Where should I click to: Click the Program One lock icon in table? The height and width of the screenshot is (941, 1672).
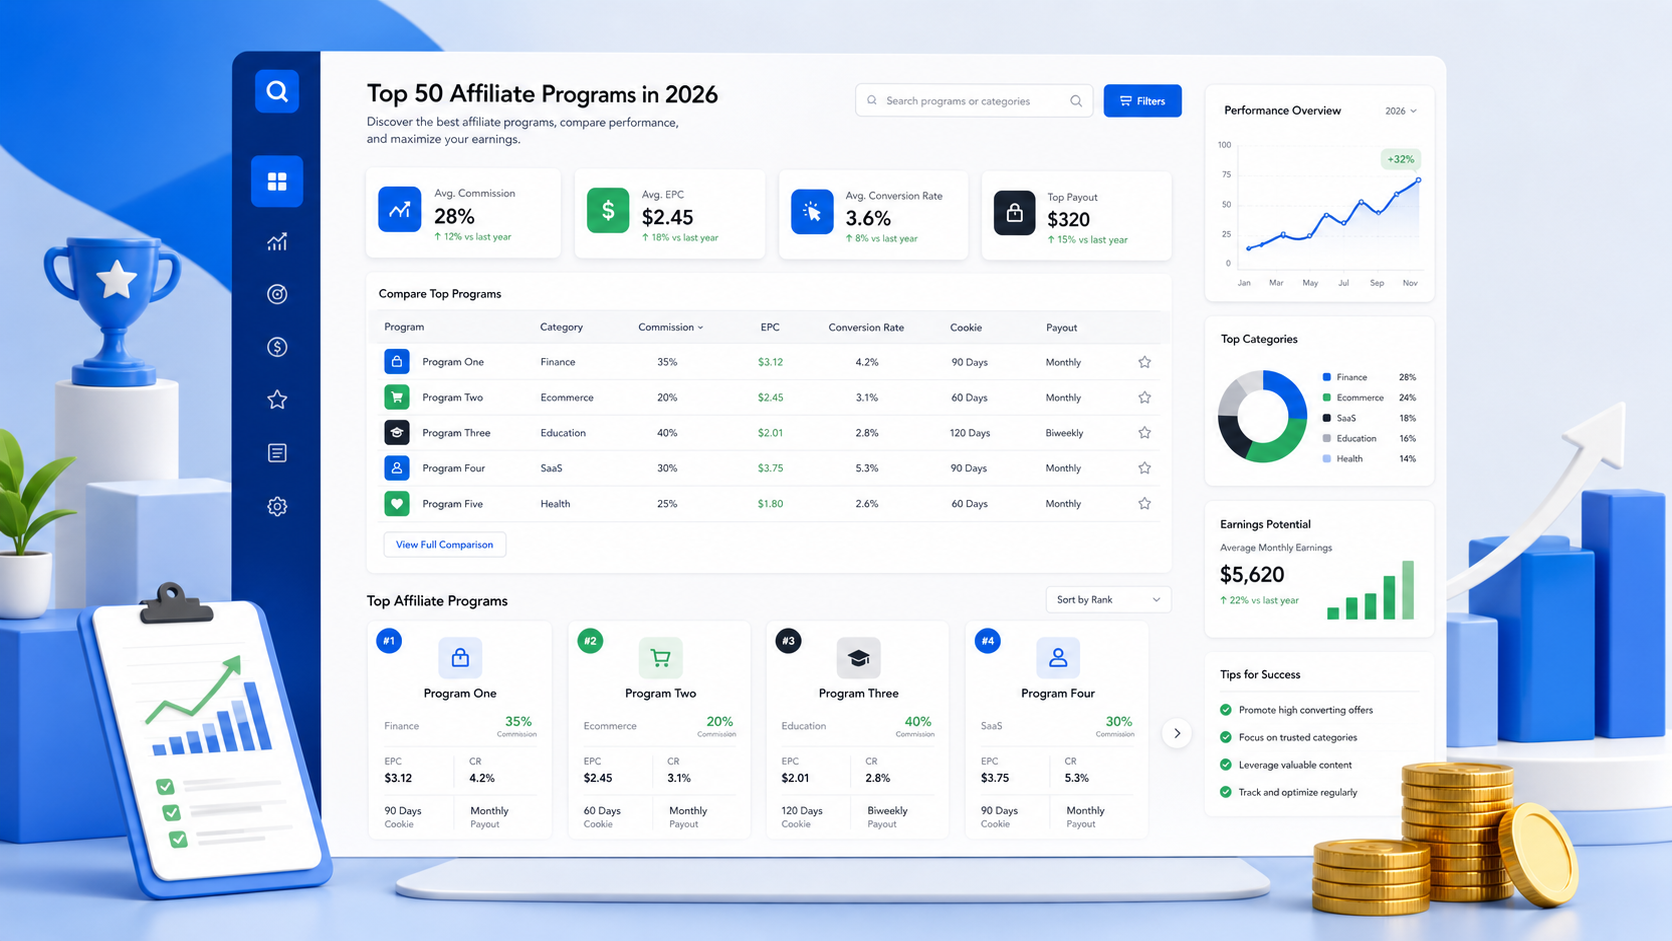pyautogui.click(x=396, y=361)
